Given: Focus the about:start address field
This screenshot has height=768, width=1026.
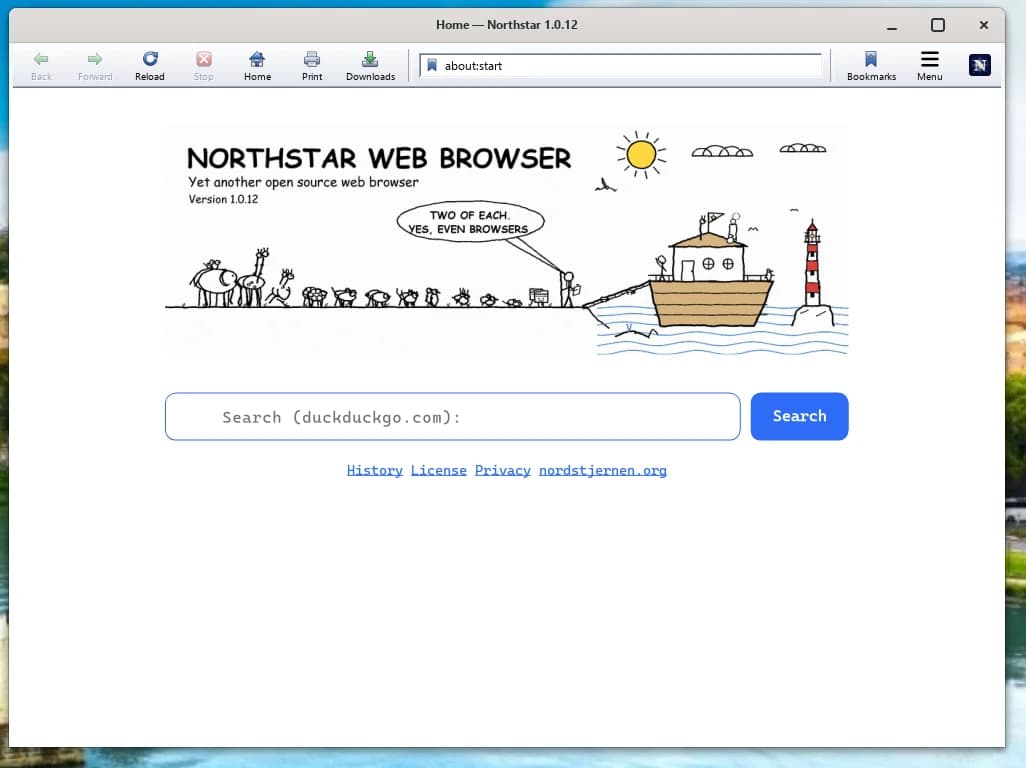Looking at the screenshot, I should click(x=620, y=65).
